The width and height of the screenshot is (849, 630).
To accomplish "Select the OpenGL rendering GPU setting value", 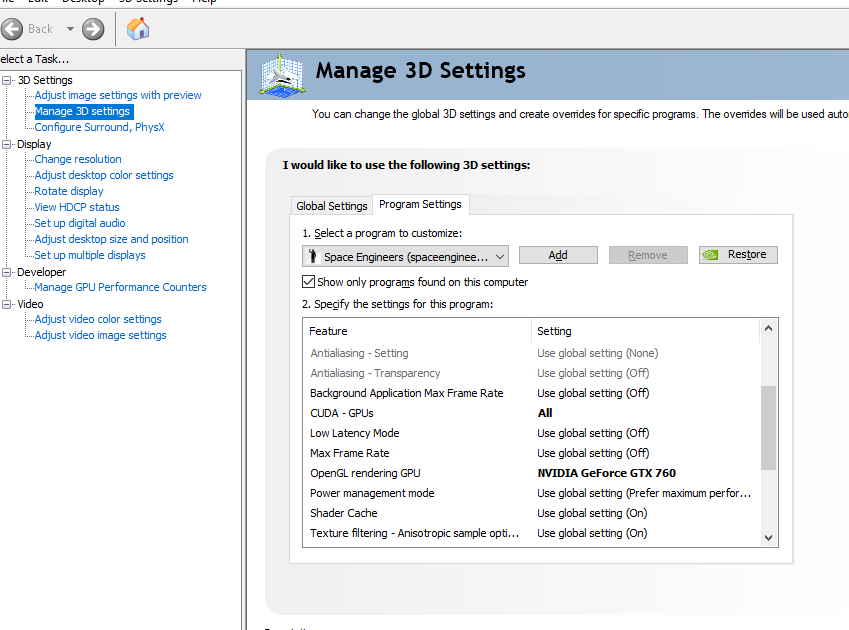I will pyautogui.click(x=606, y=473).
